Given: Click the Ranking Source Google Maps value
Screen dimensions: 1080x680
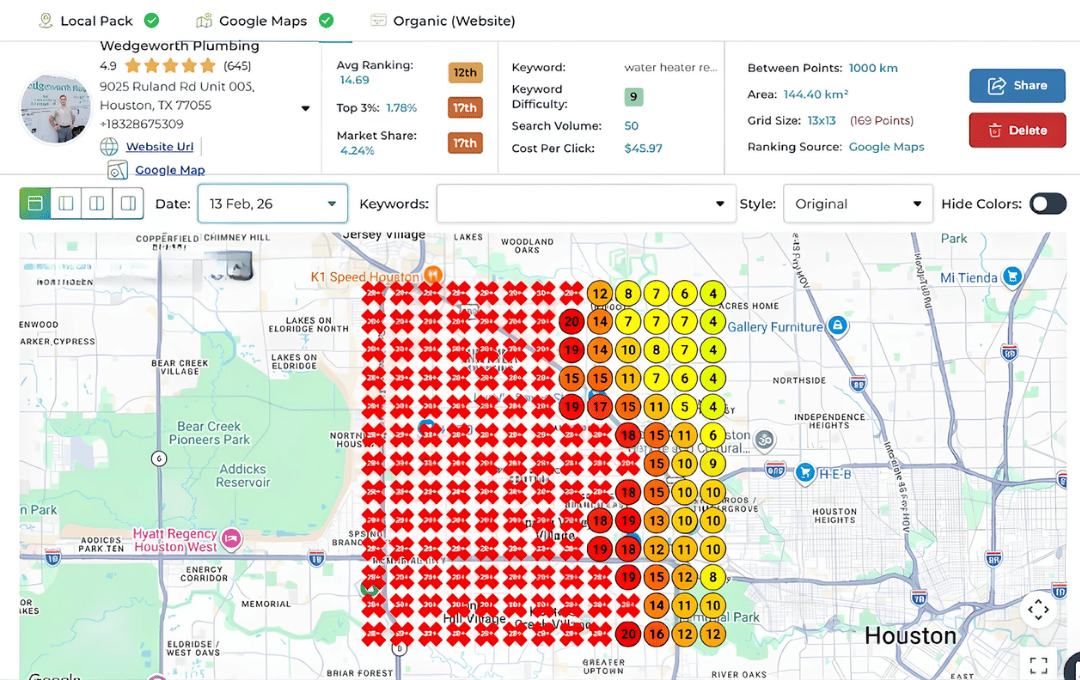Looking at the screenshot, I should [x=886, y=147].
